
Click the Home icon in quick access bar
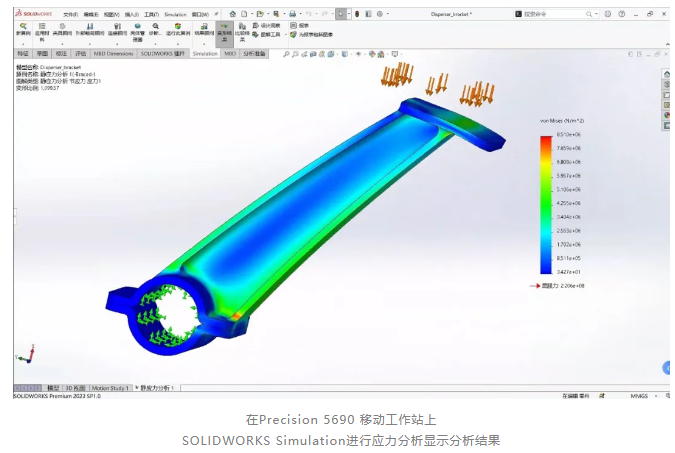pos(232,14)
